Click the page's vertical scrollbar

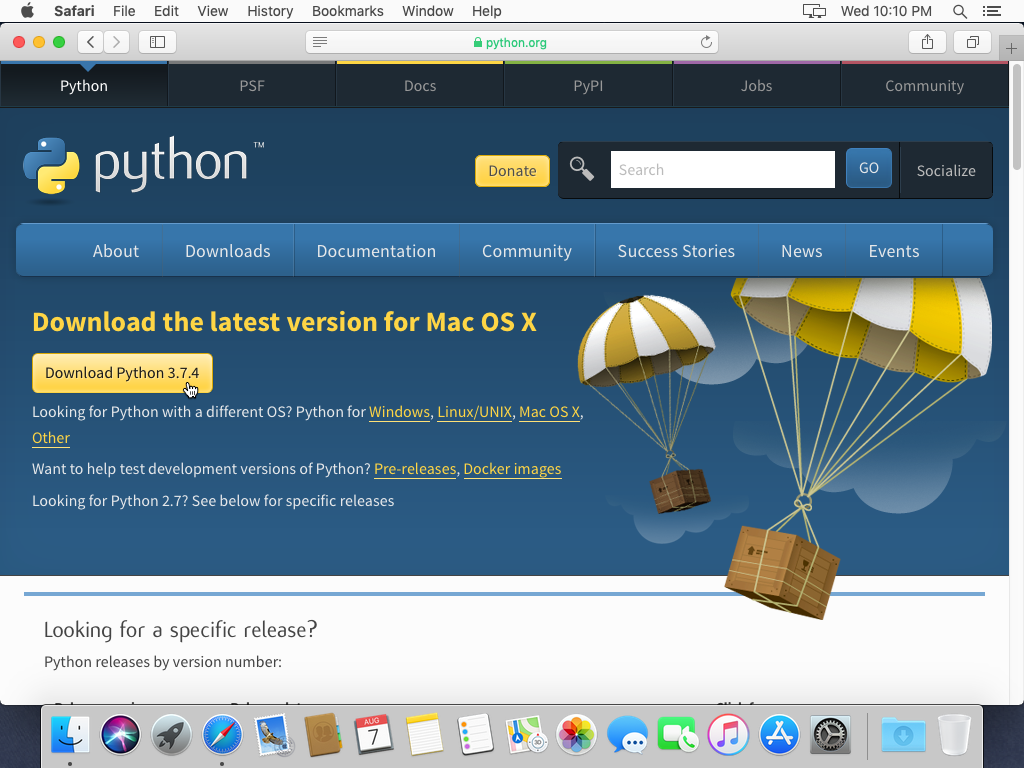click(x=1017, y=120)
